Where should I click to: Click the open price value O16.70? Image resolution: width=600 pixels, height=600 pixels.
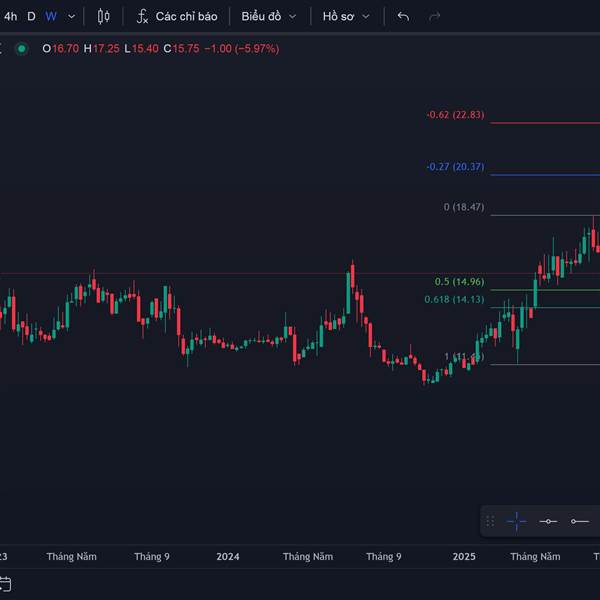pyautogui.click(x=60, y=49)
